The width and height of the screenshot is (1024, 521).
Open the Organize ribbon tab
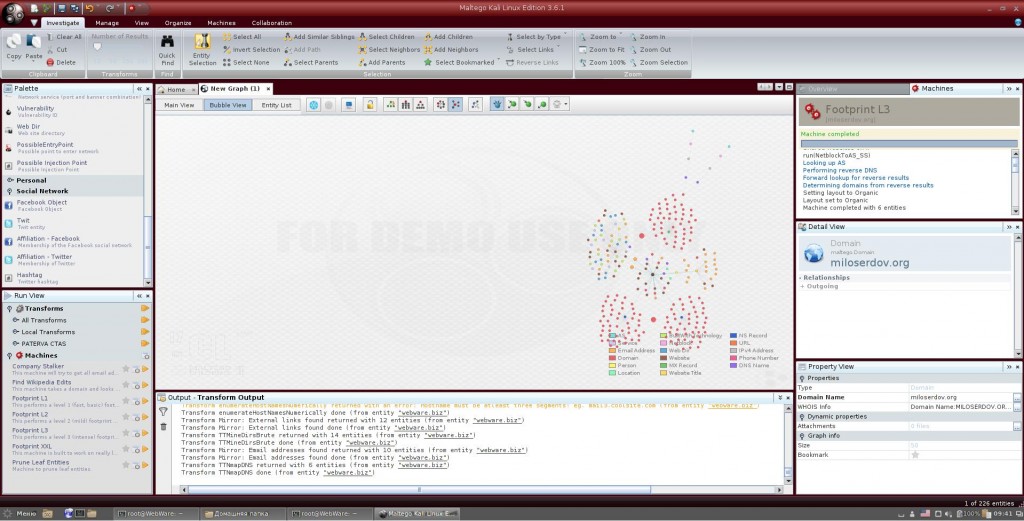[178, 23]
